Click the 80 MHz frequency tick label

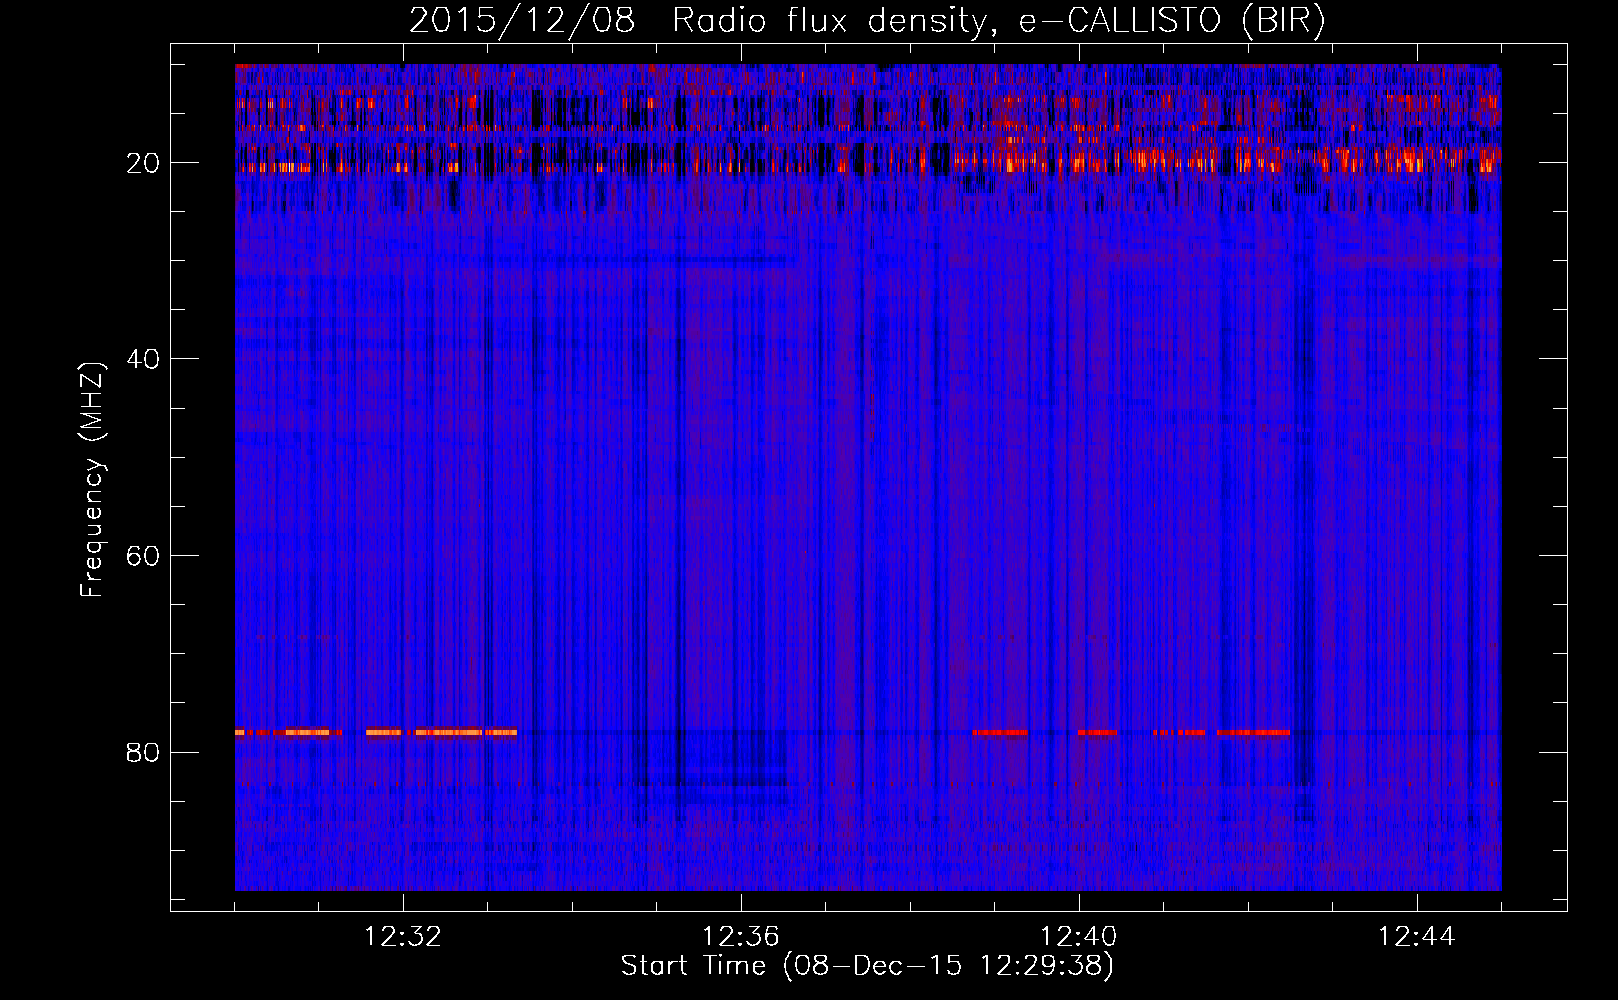tap(143, 752)
